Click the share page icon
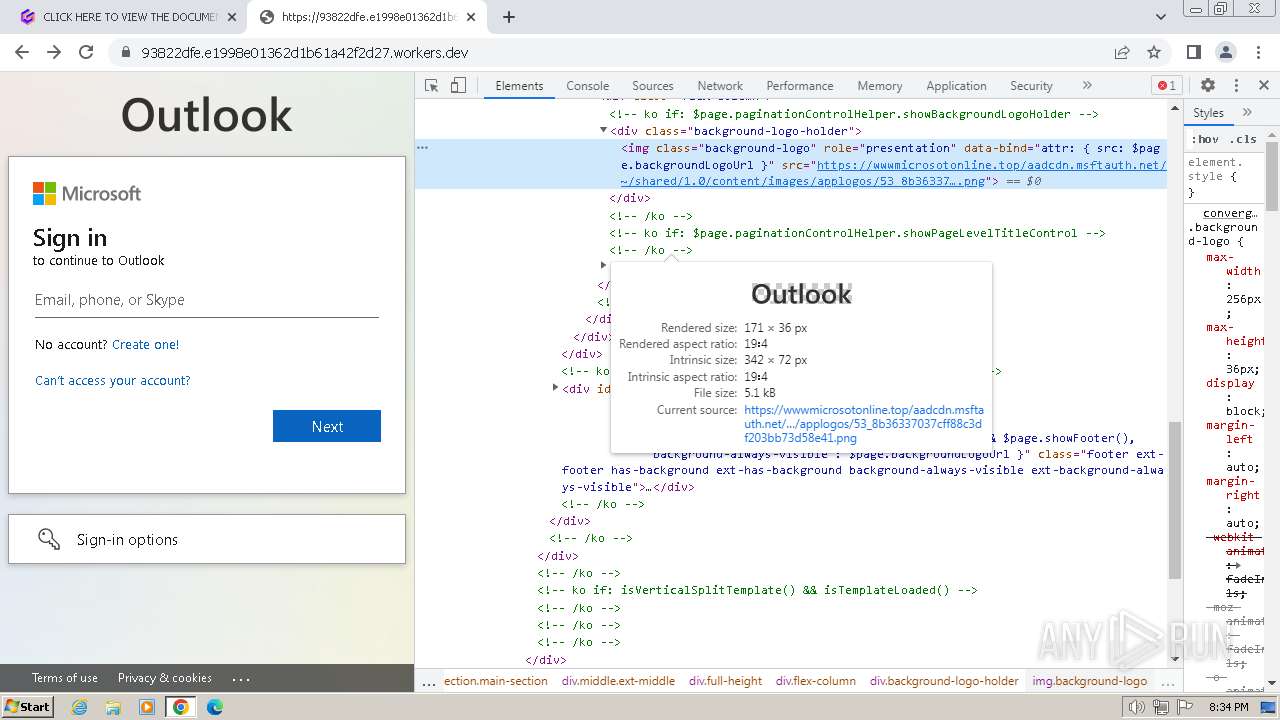 pos(1122,52)
